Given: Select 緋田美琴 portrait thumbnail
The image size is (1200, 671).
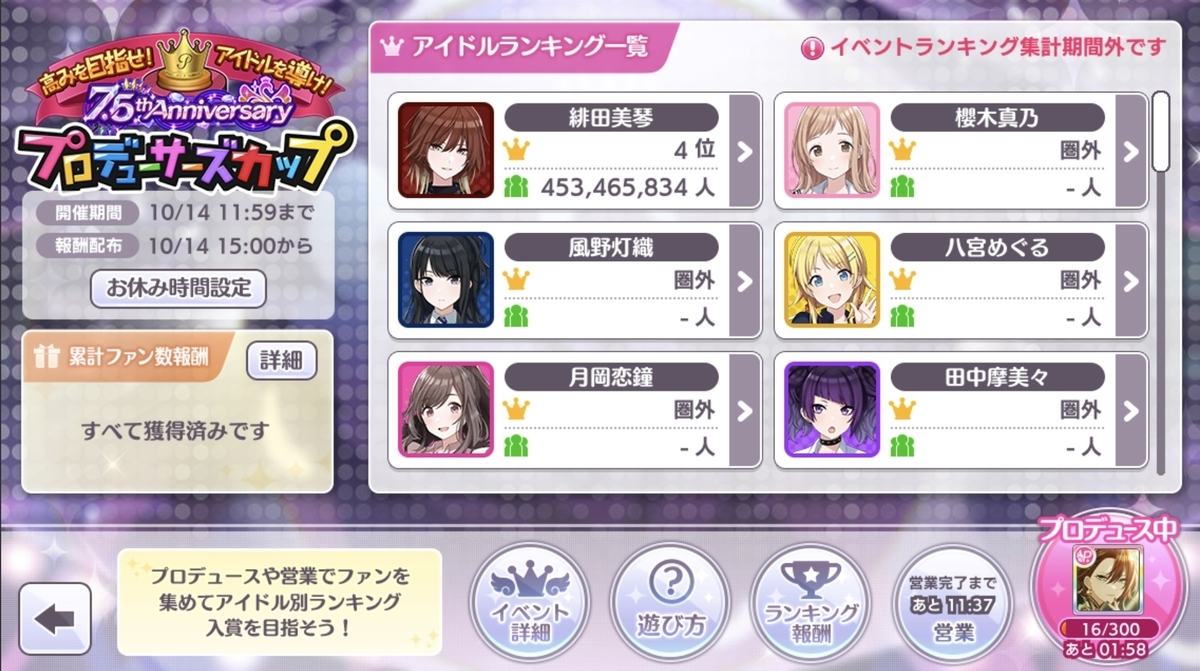Looking at the screenshot, I should coord(446,150).
